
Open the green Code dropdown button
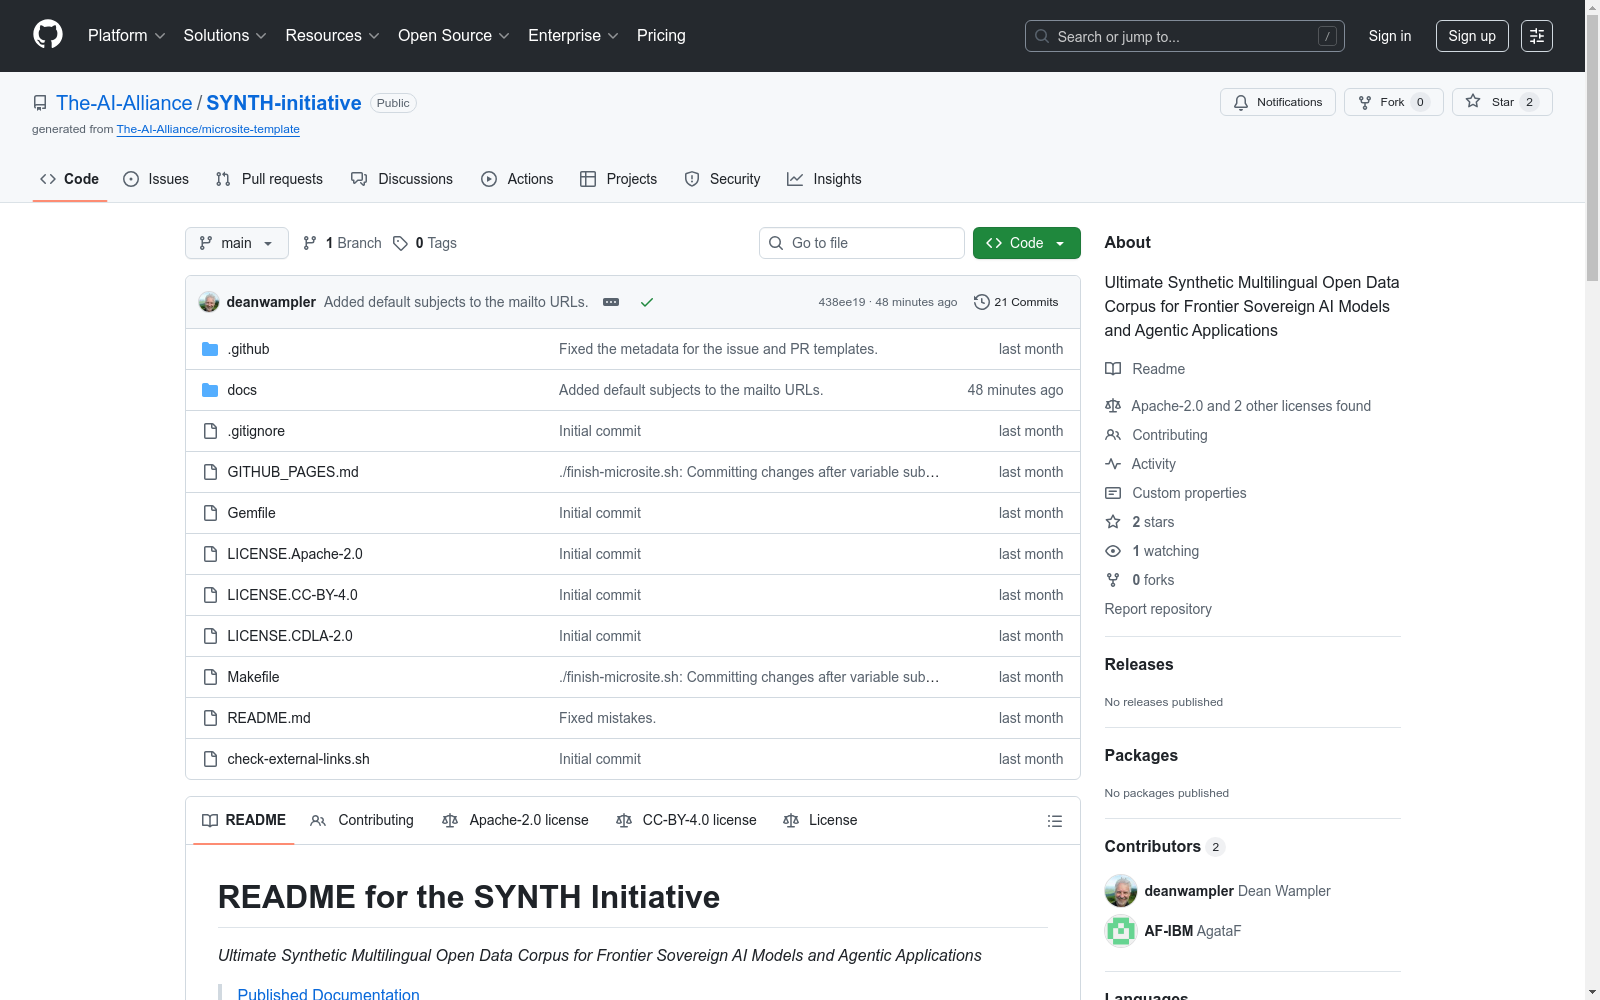click(x=1027, y=243)
